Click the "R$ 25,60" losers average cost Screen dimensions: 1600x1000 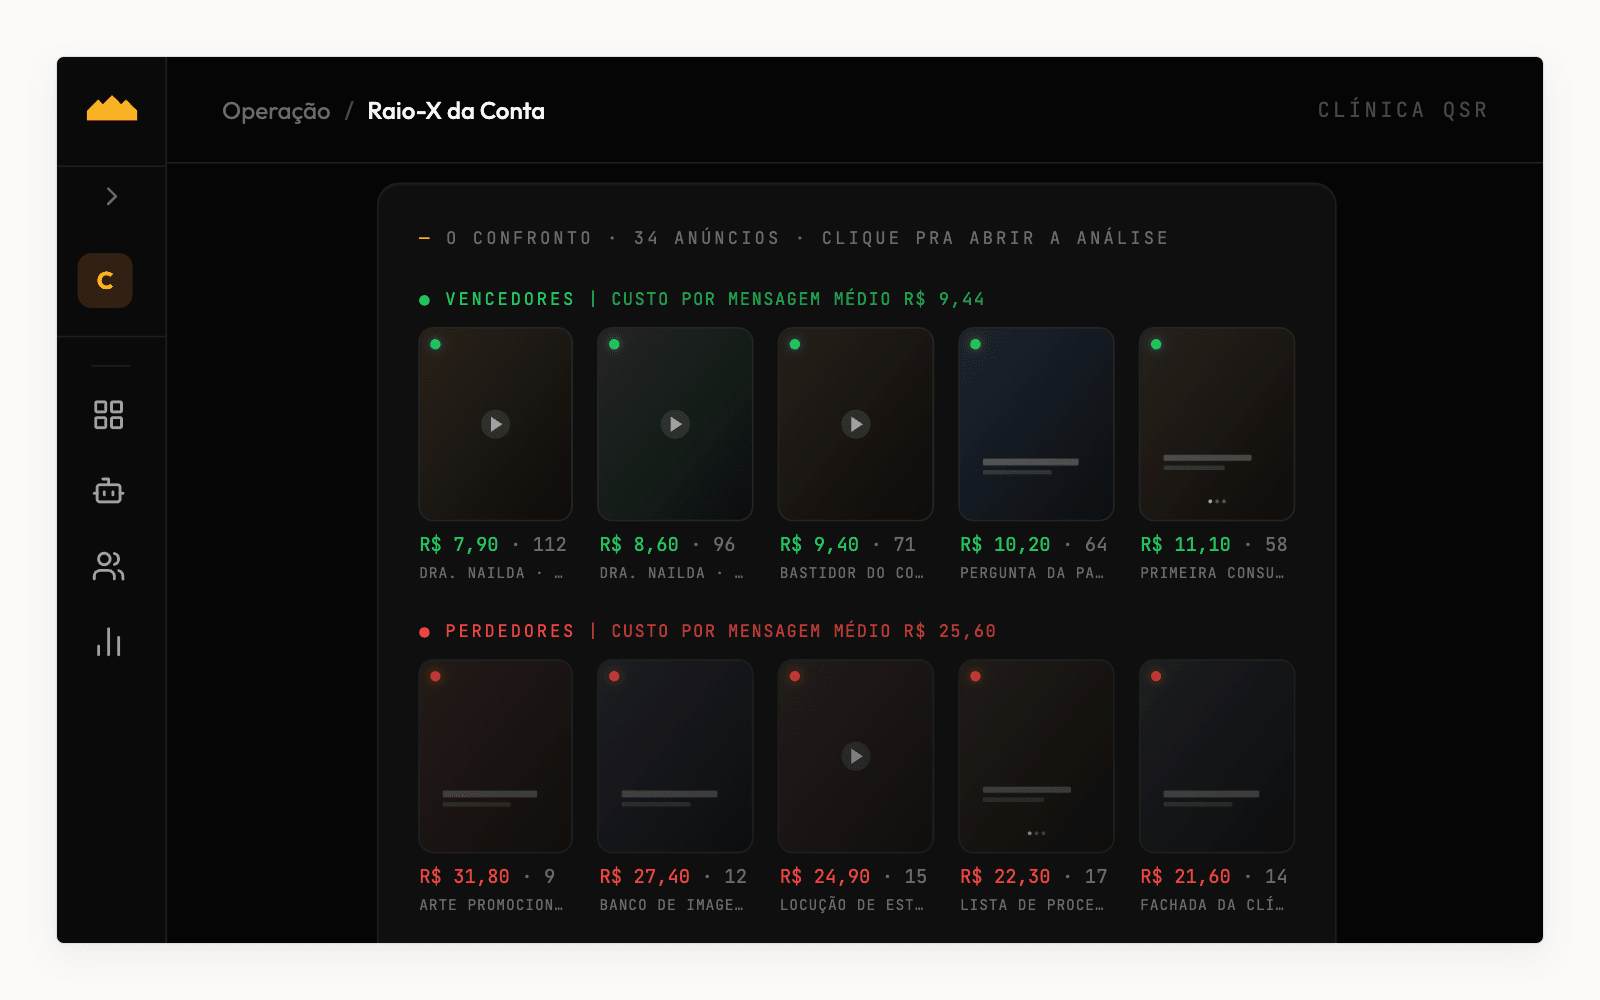coord(950,631)
